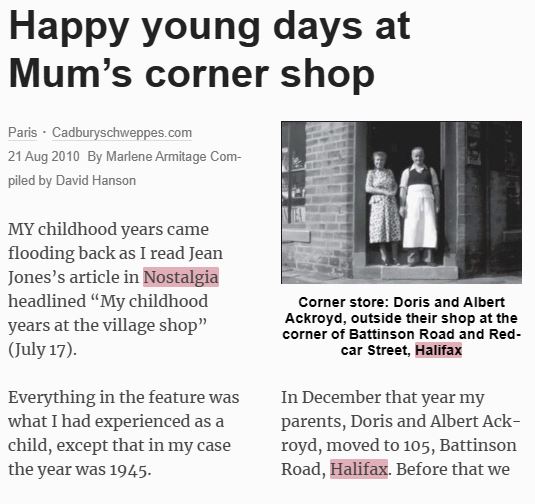Click the woman in floral dress
This screenshot has height=504, width=535.
click(x=383, y=206)
